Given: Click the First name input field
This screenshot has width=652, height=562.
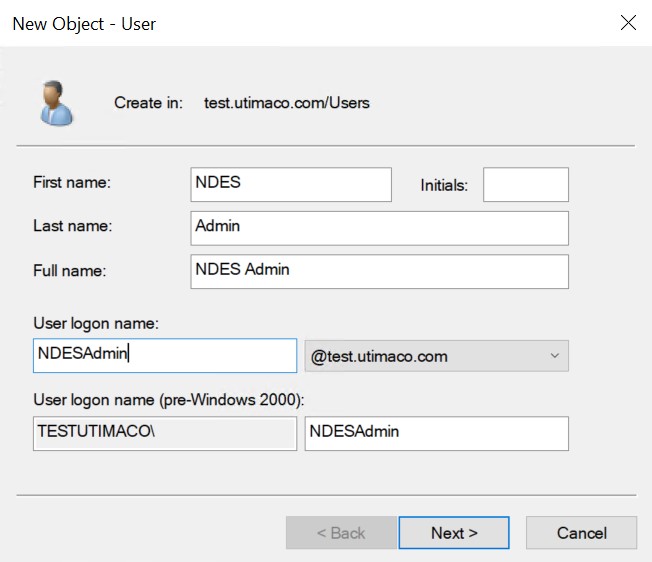Looking at the screenshot, I should (291, 185).
